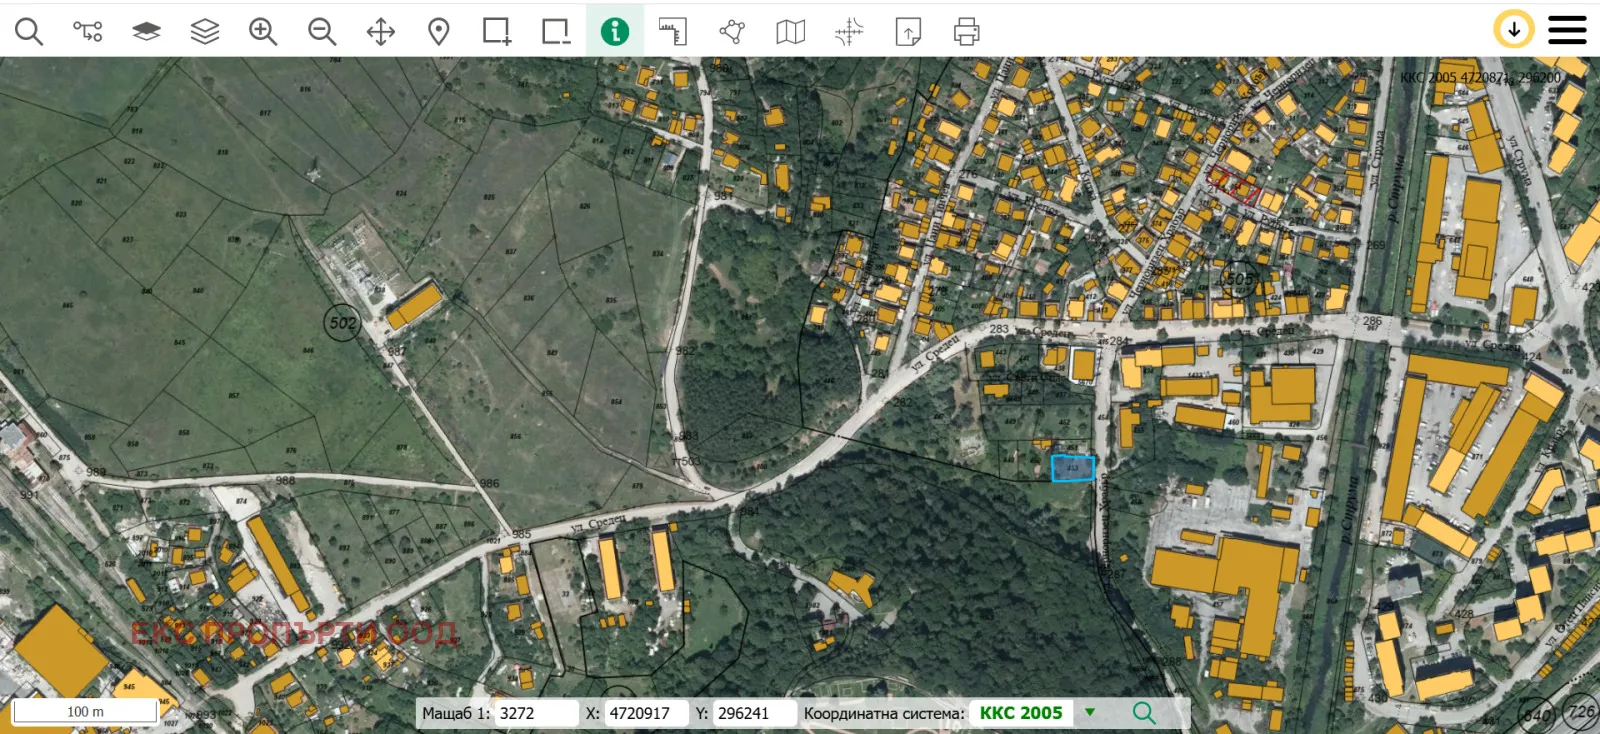Open the search magnifier tool in toolbar
The image size is (1600, 734).
(x=29, y=32)
